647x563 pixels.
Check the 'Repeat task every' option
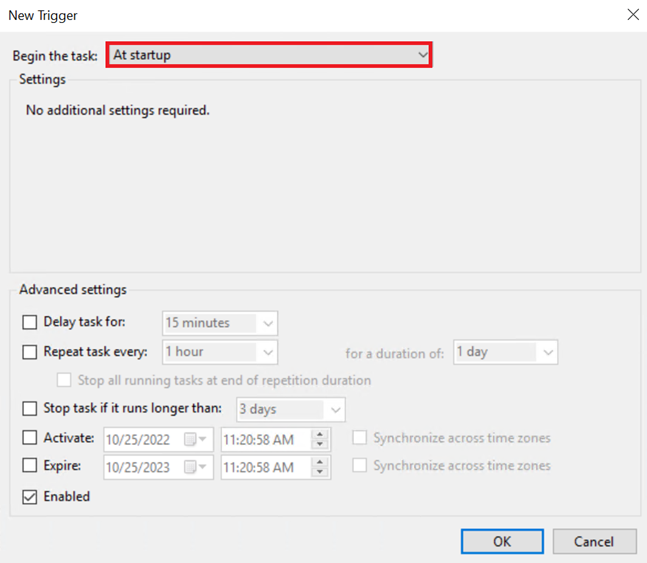pyautogui.click(x=30, y=352)
